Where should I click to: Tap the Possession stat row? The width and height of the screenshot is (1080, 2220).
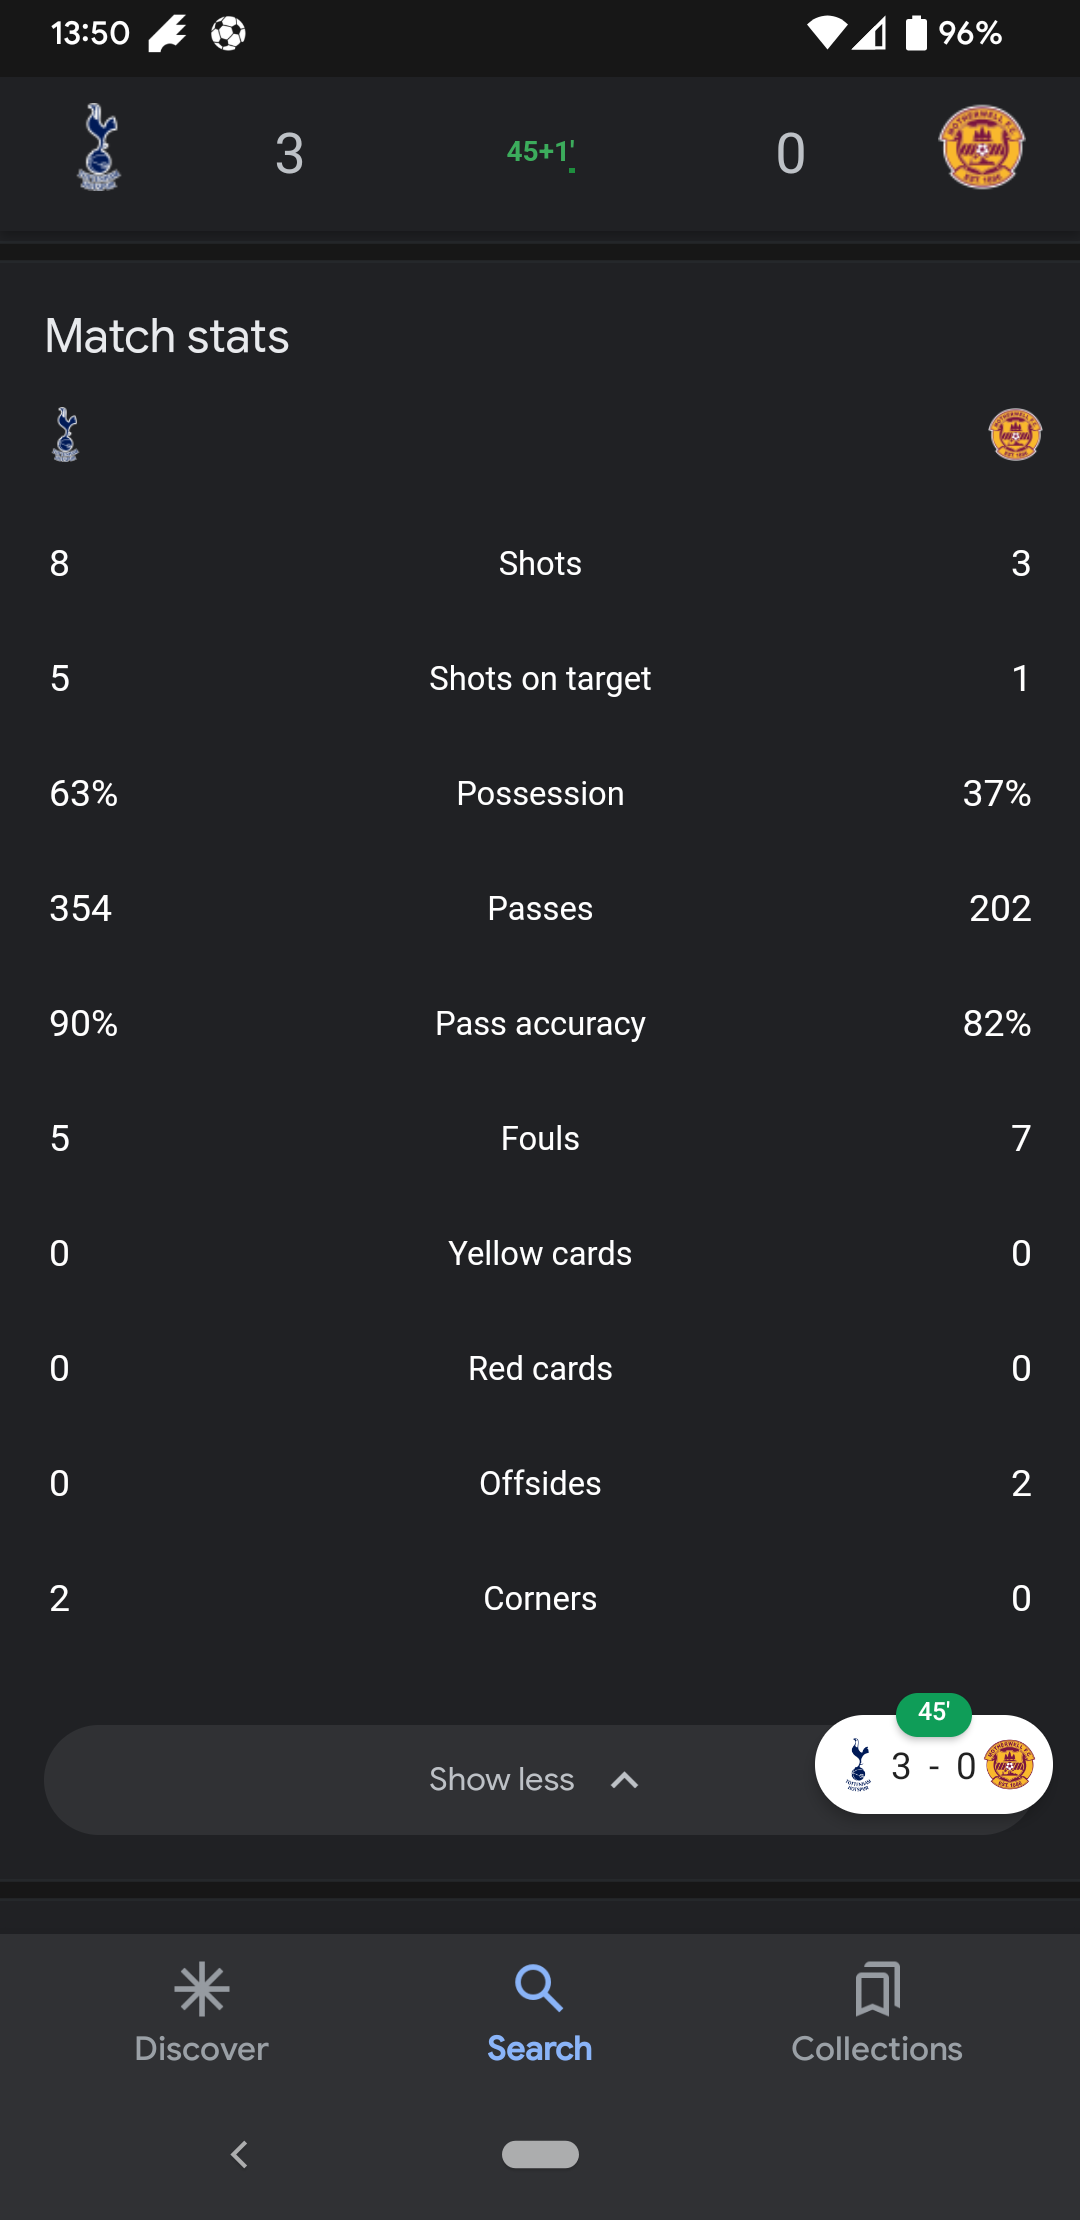pyautogui.click(x=540, y=793)
